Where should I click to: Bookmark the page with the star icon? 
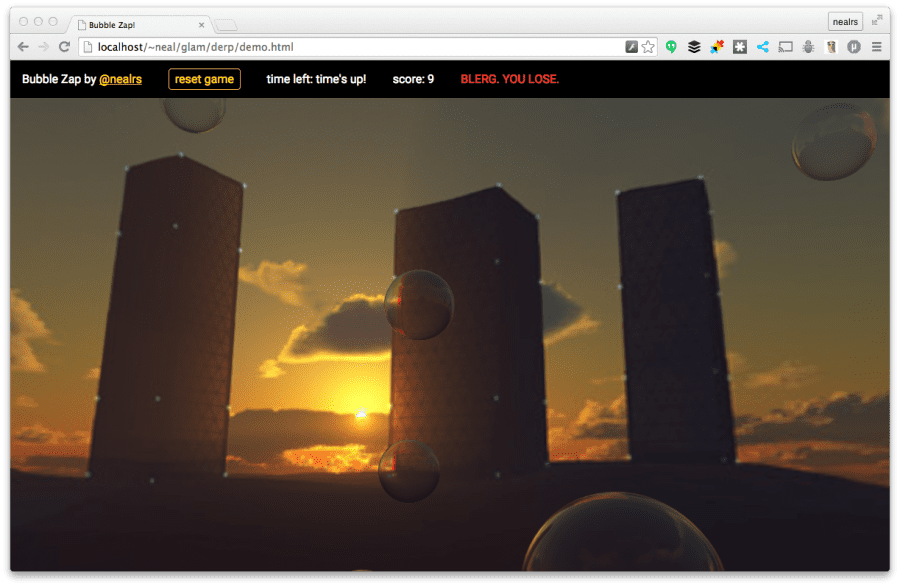tap(648, 47)
